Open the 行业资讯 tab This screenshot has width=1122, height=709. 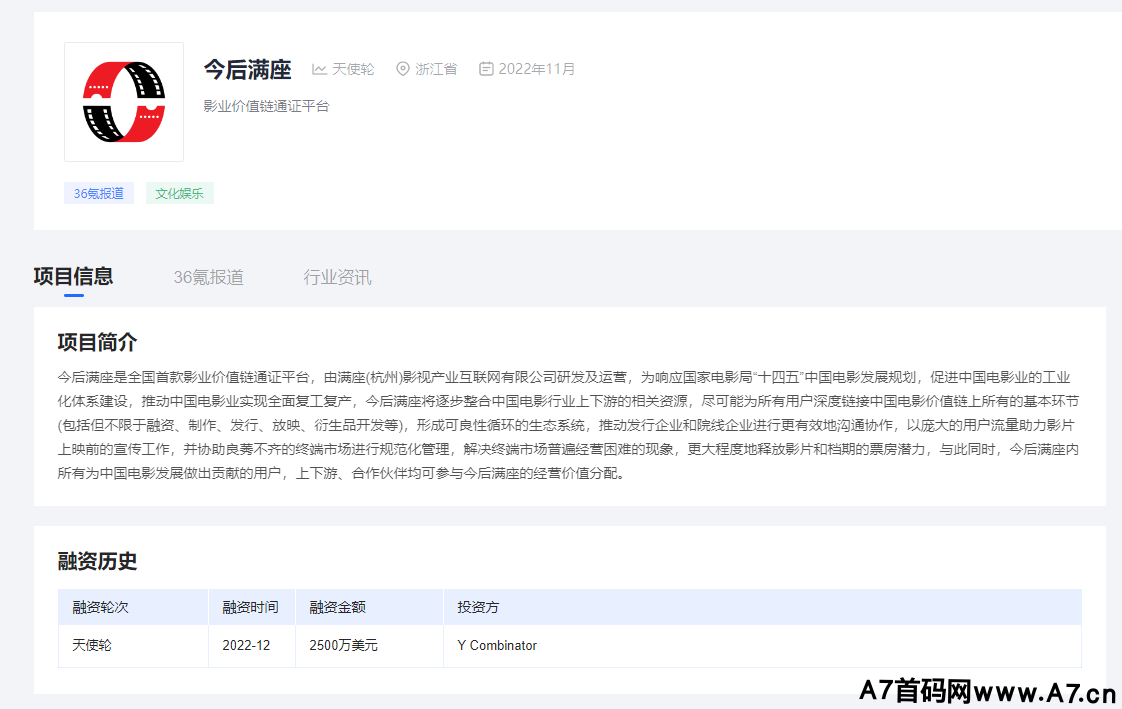(x=337, y=278)
